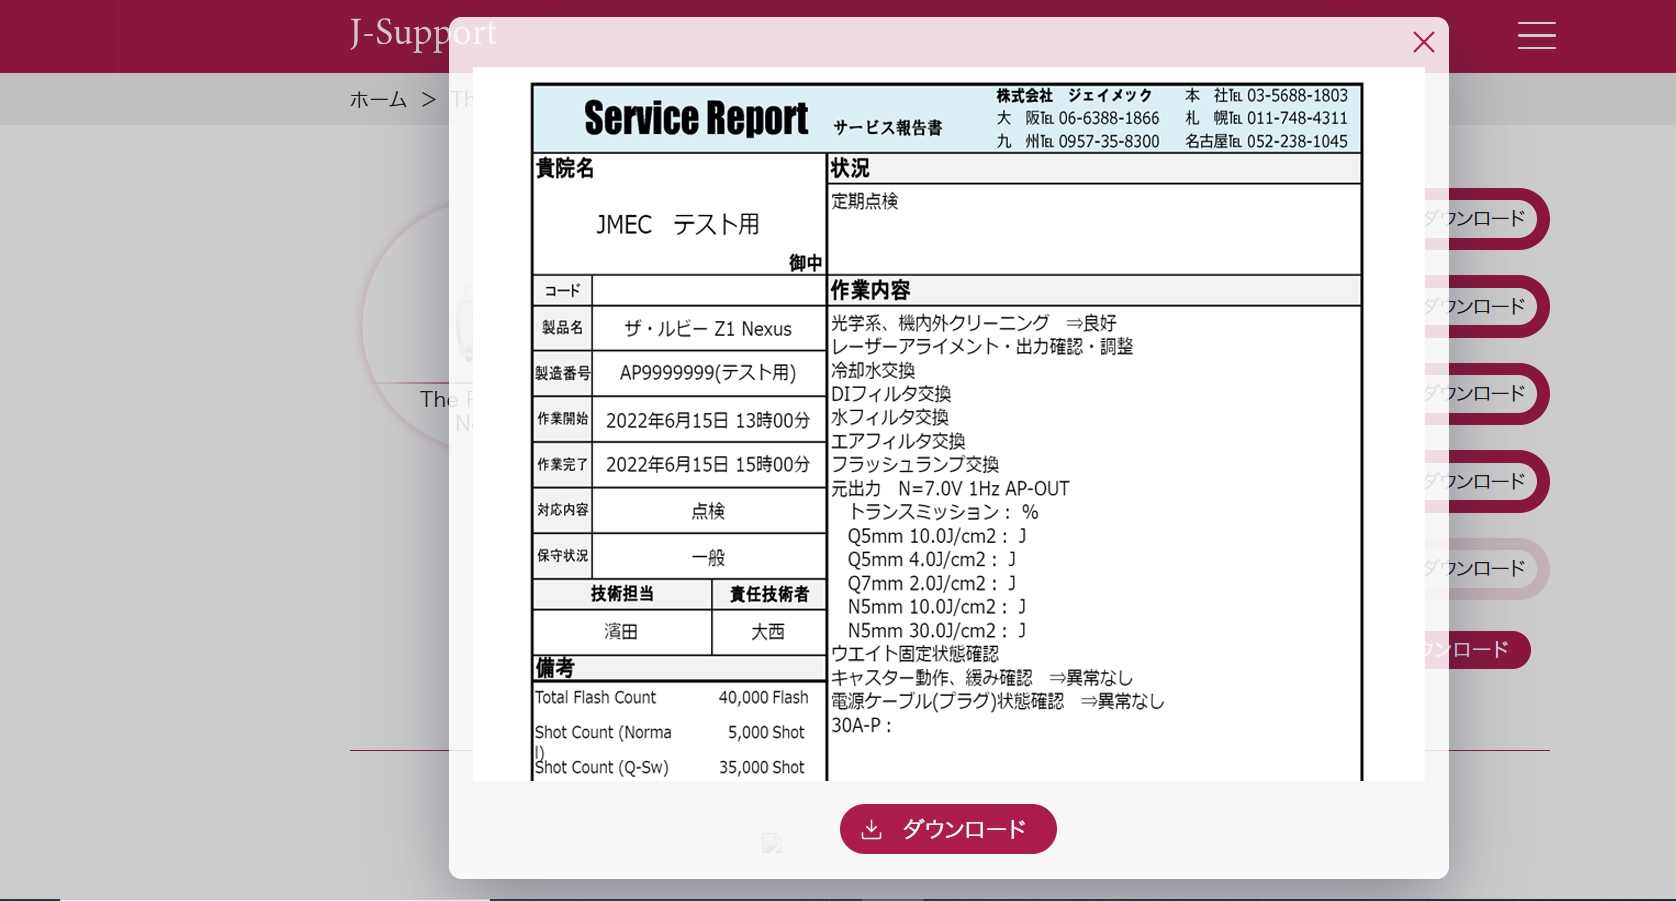Click the Service Report title header
The width and height of the screenshot is (1676, 901).
696,118
